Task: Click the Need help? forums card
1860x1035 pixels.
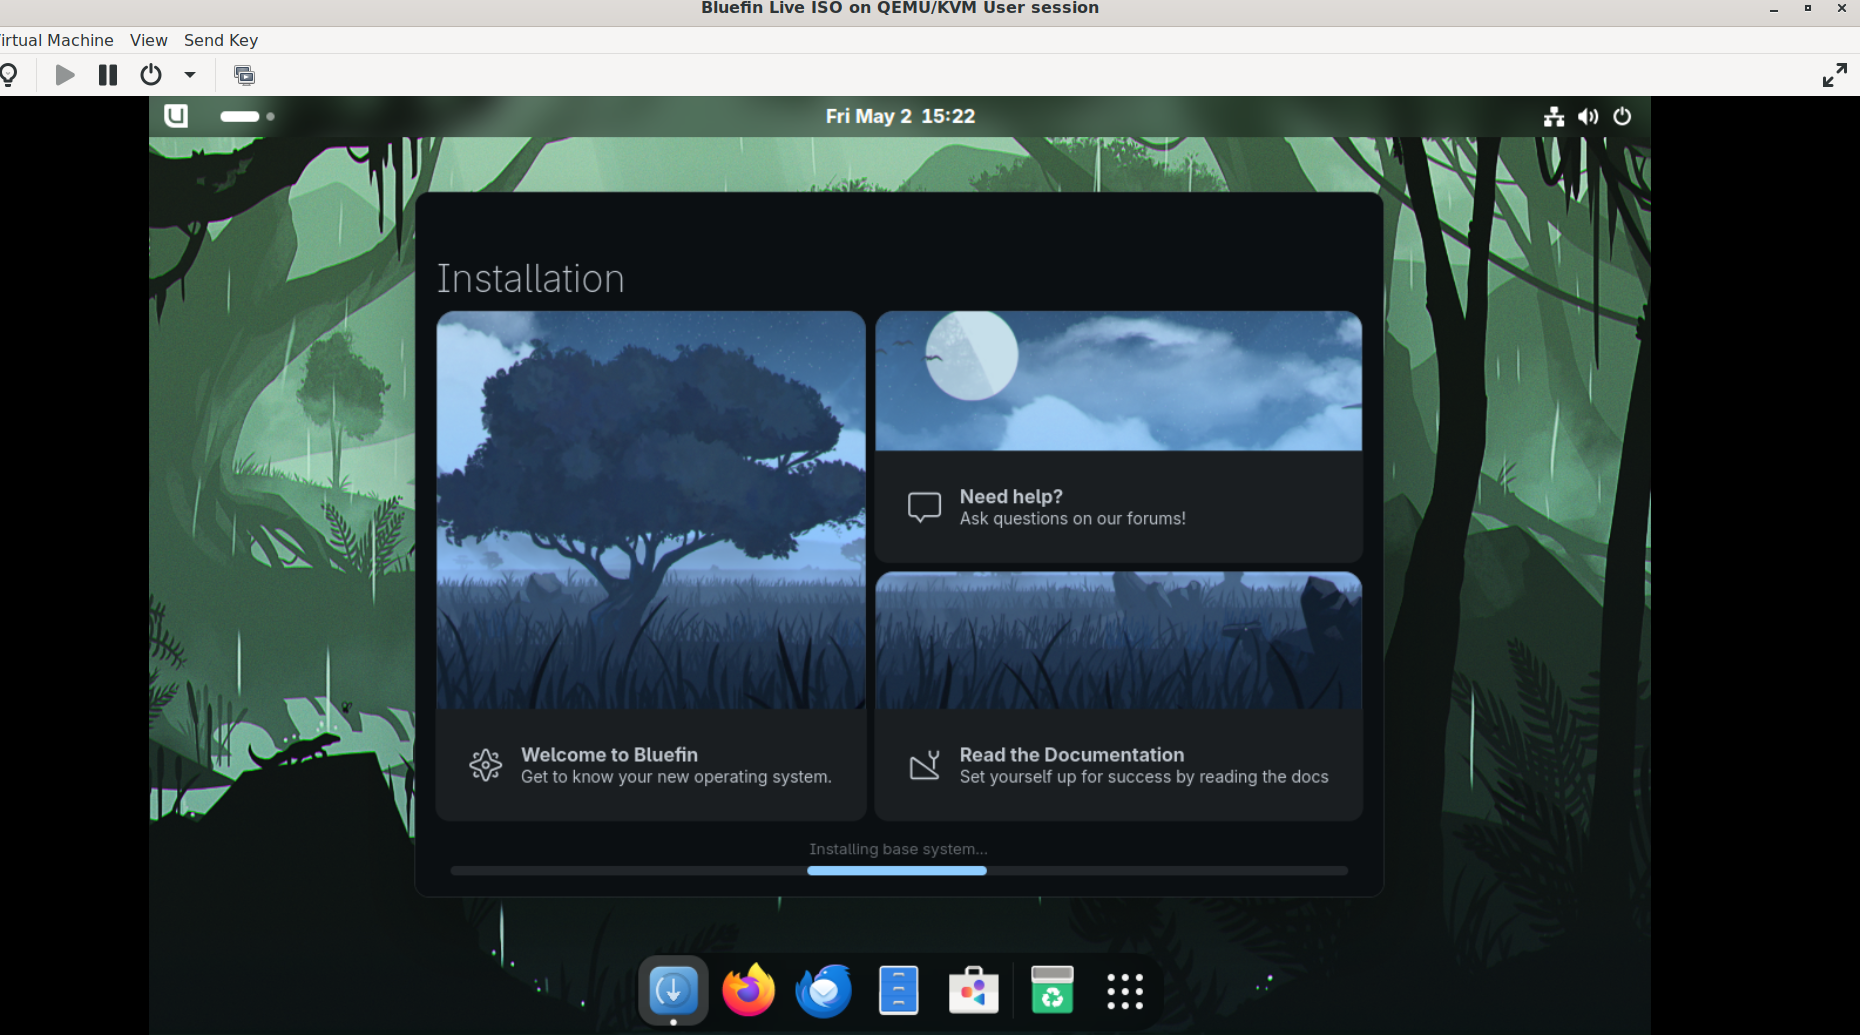Action: (x=1119, y=437)
